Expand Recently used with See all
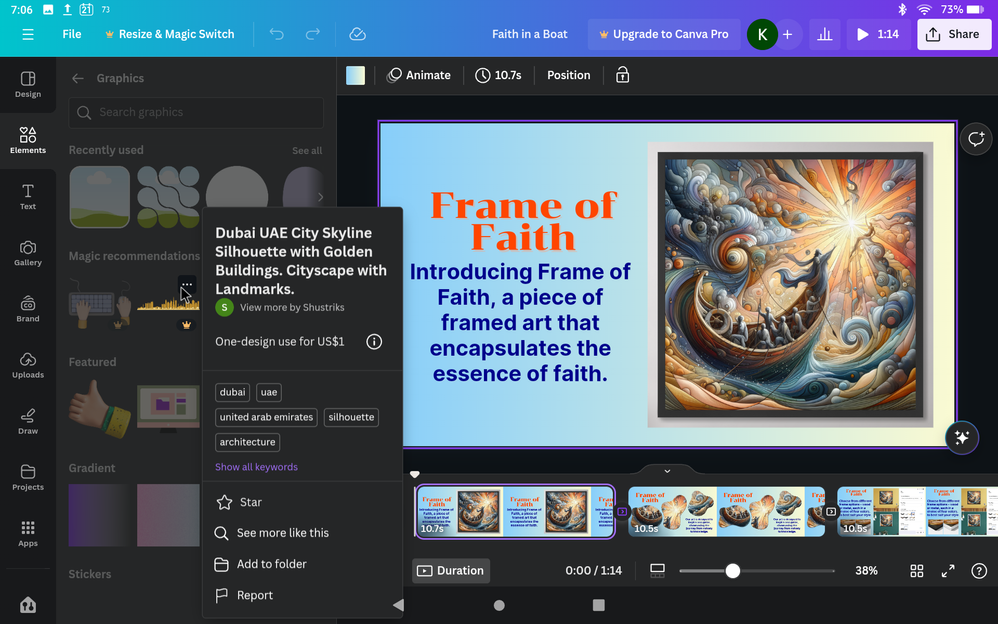The width and height of the screenshot is (998, 624). 307,151
